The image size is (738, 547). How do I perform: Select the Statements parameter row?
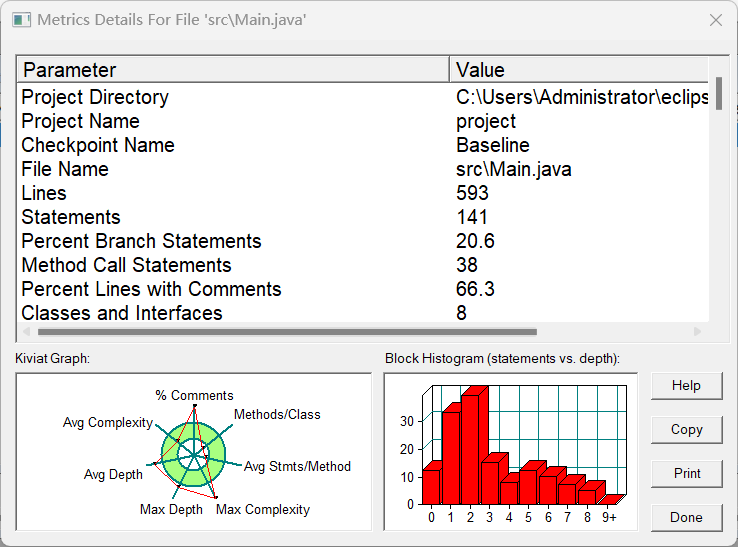coord(362,217)
